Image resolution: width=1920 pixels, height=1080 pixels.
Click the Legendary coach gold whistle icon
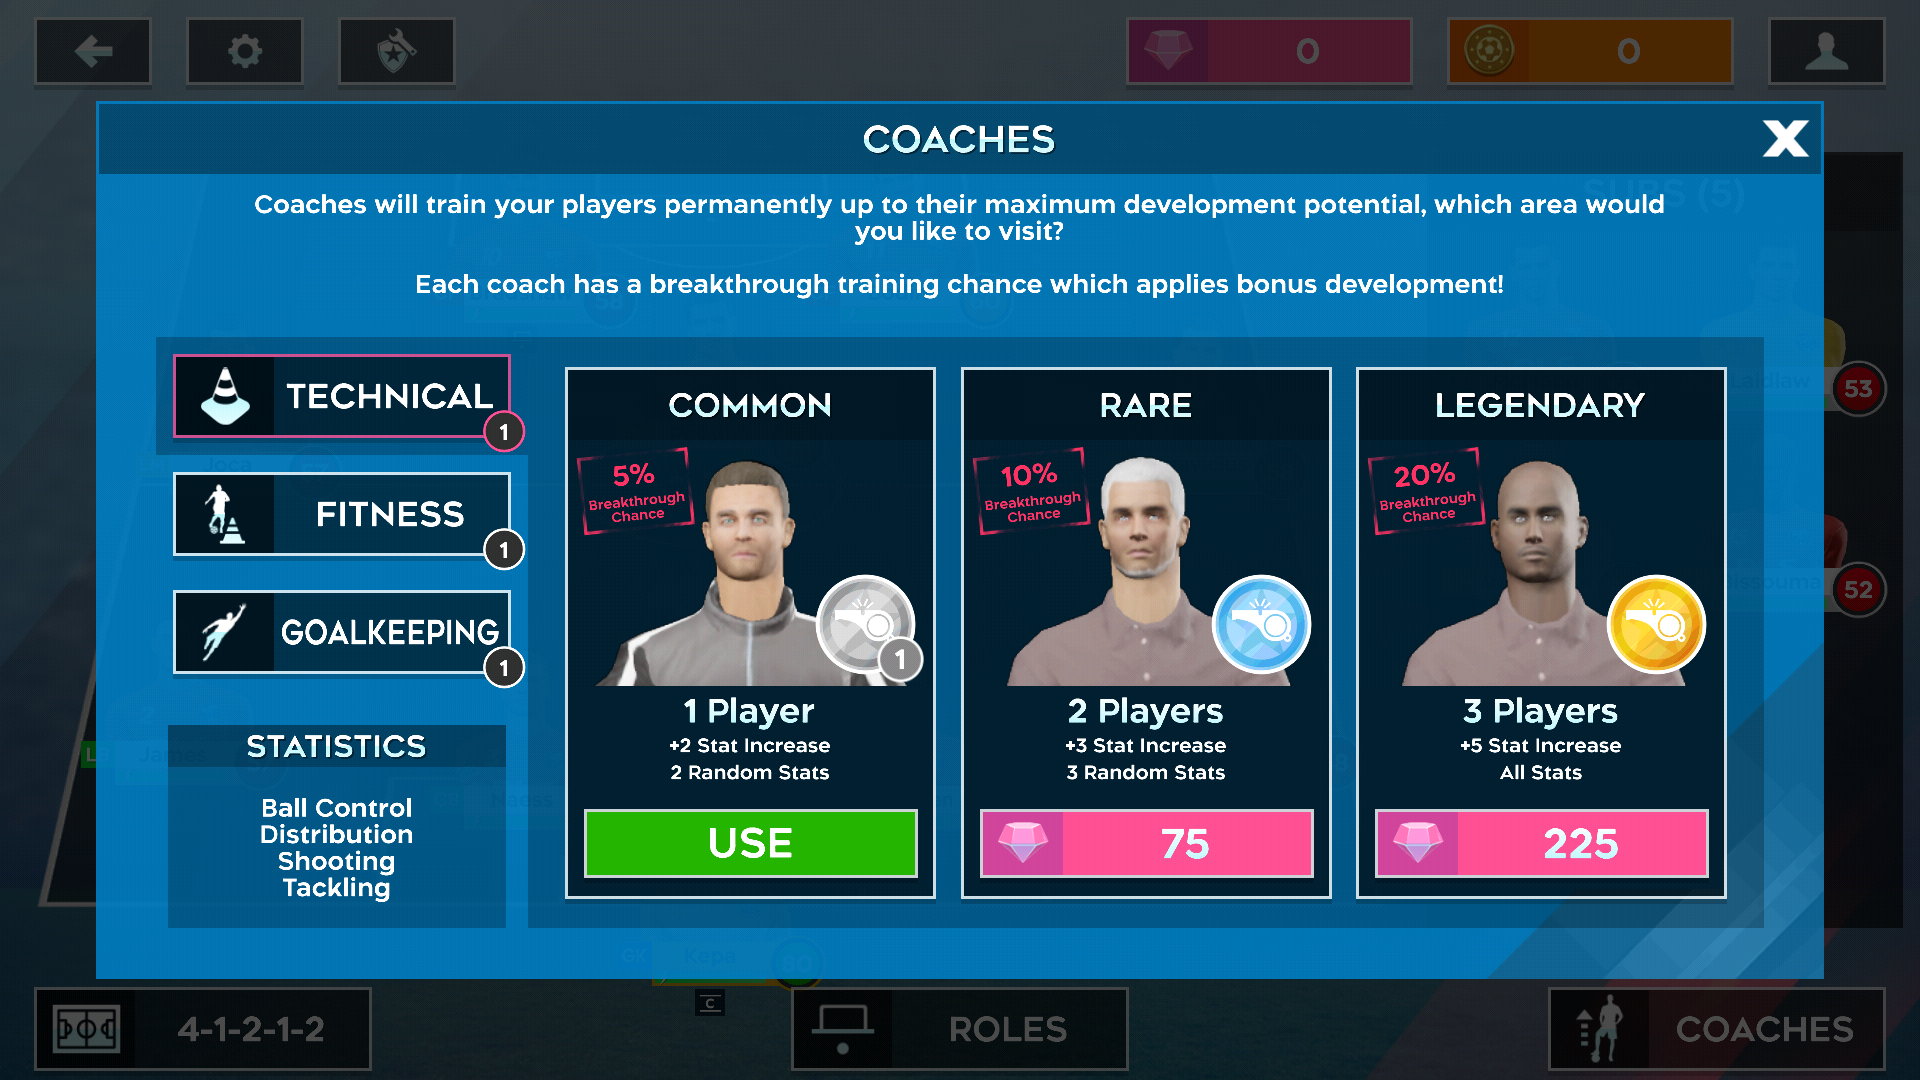(x=1655, y=622)
